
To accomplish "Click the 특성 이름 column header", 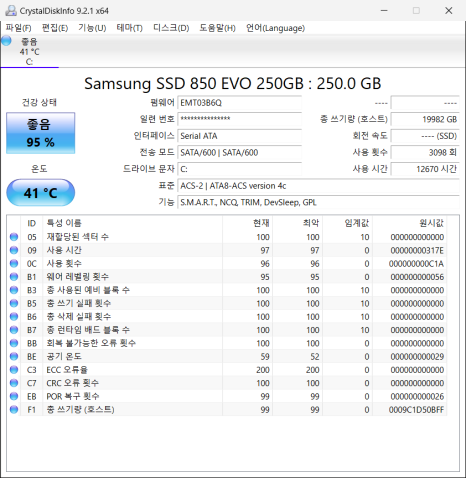I will click(x=133, y=223).
